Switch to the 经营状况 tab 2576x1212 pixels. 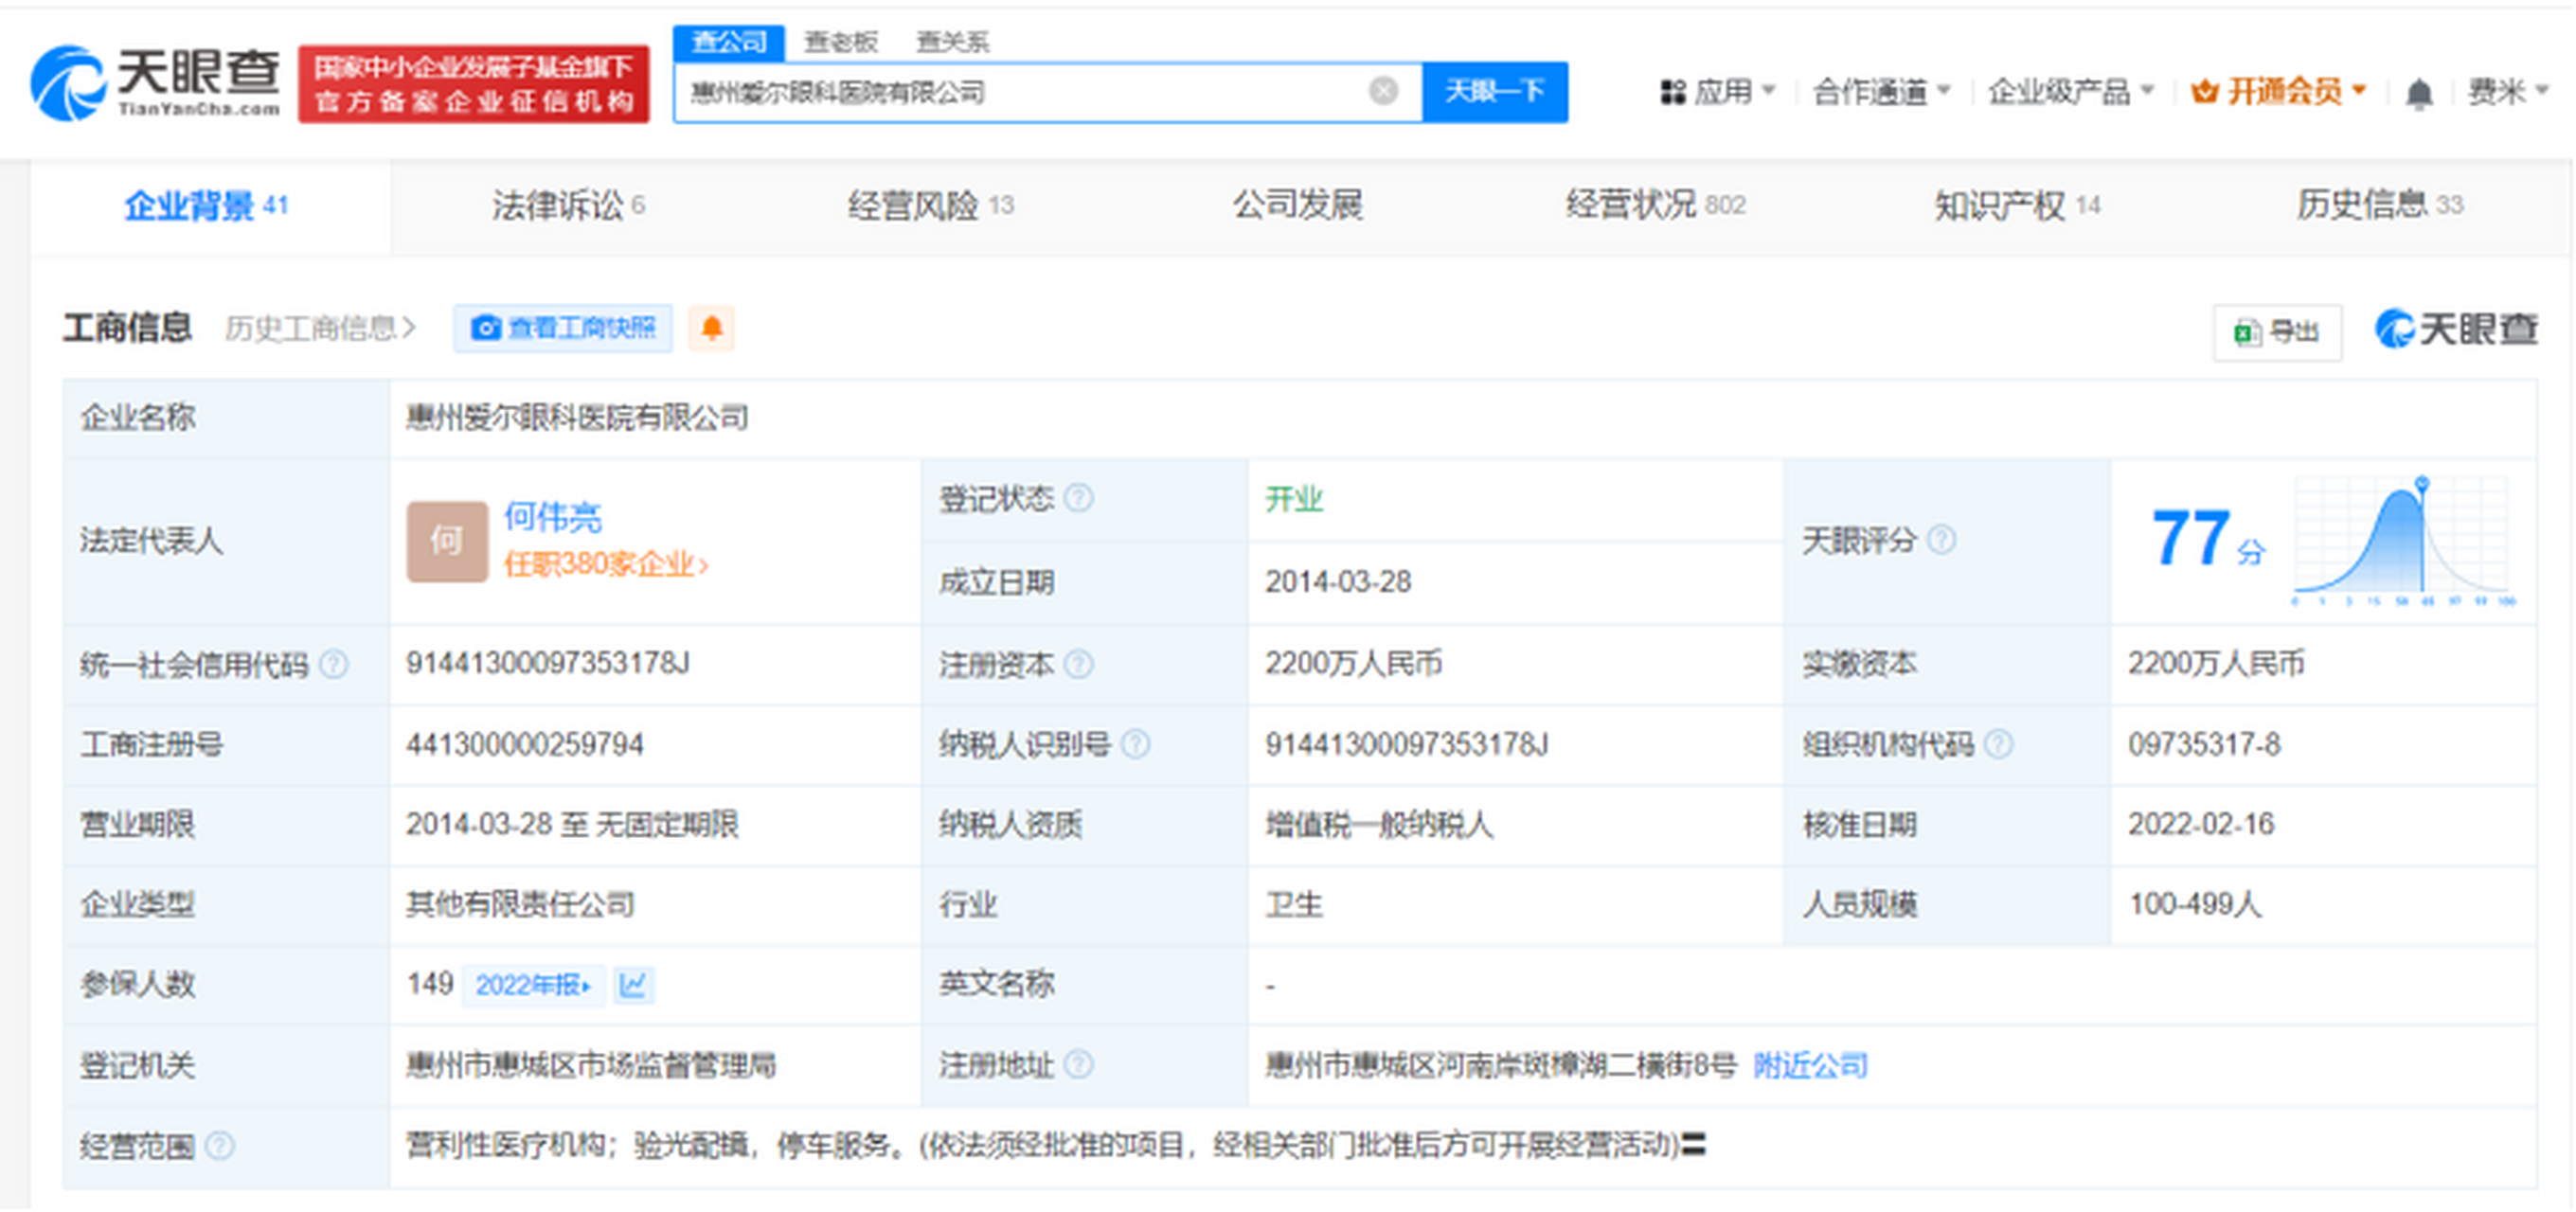pyautogui.click(x=1655, y=205)
